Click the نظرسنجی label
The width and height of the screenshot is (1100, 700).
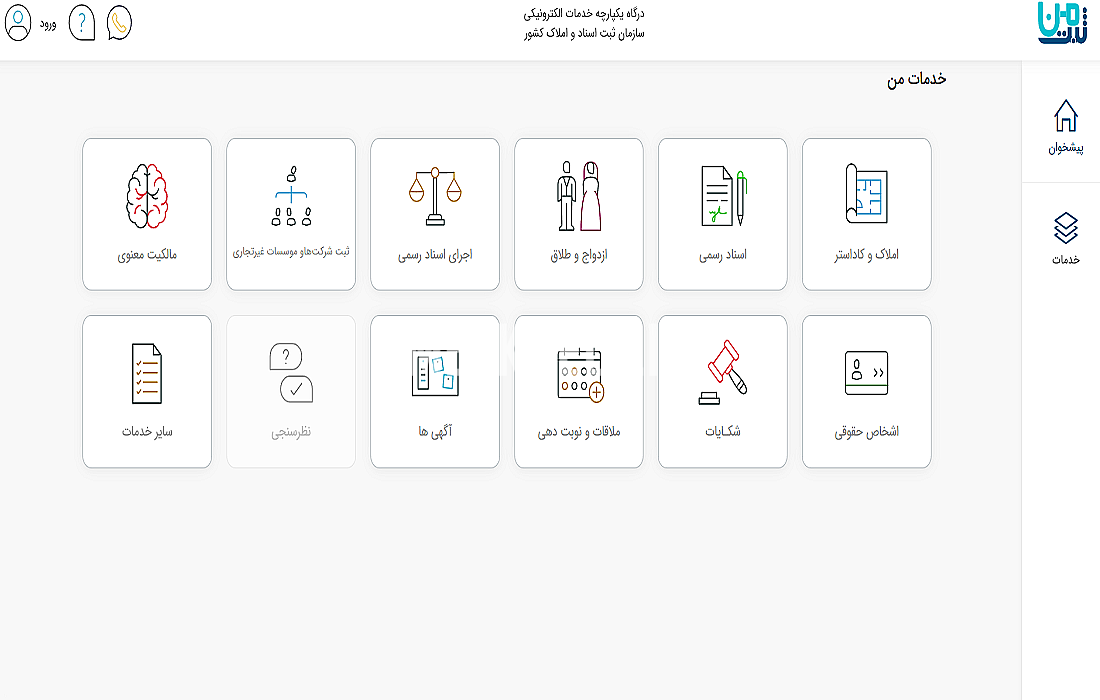(x=291, y=432)
